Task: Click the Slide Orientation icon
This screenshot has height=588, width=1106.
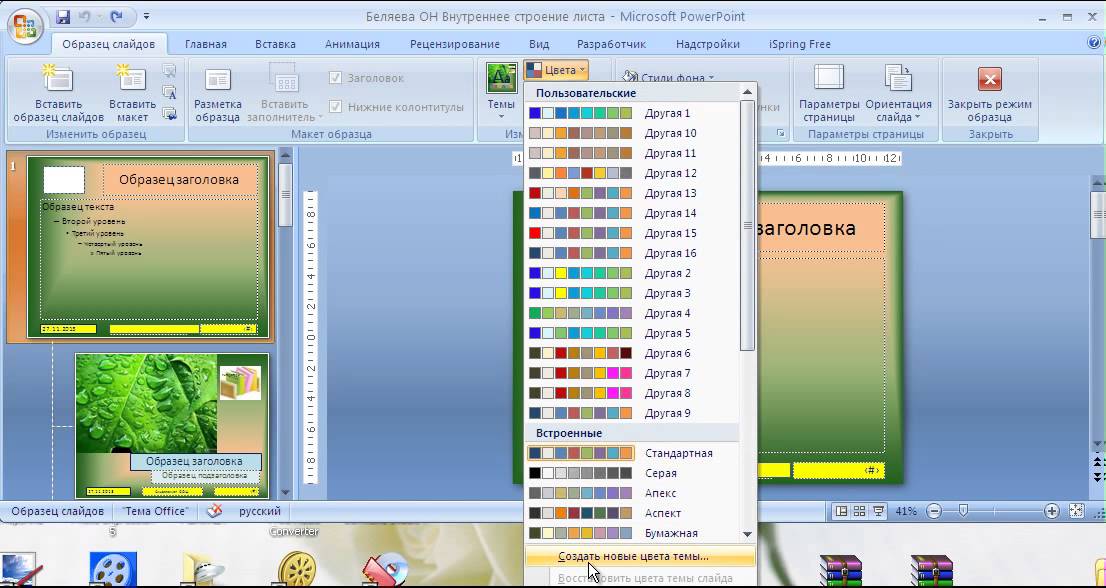Action: (x=898, y=79)
